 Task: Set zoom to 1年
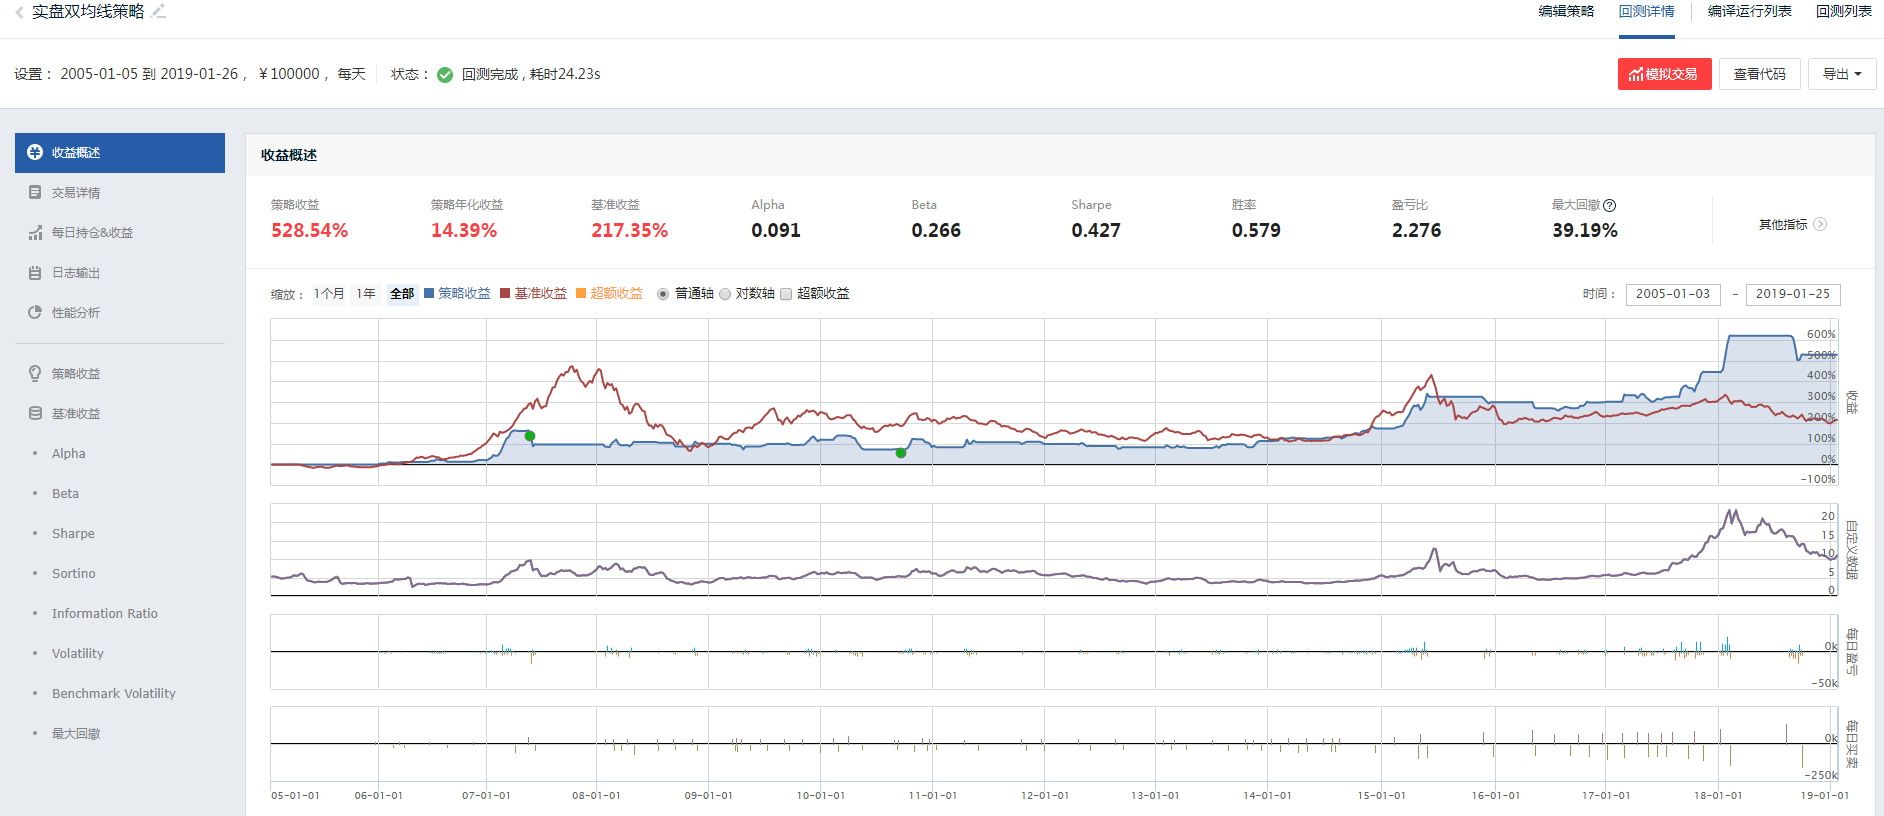[x=366, y=293]
